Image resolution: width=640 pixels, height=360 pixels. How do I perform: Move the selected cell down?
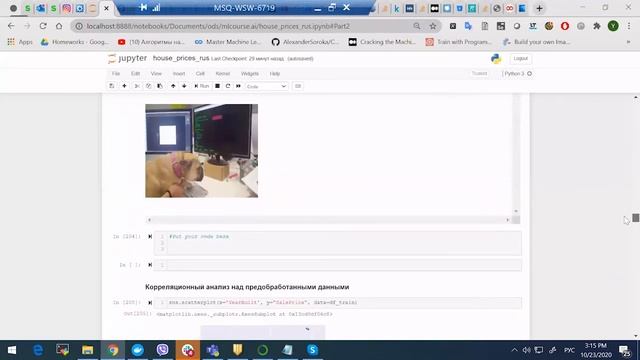pyautogui.click(x=184, y=86)
